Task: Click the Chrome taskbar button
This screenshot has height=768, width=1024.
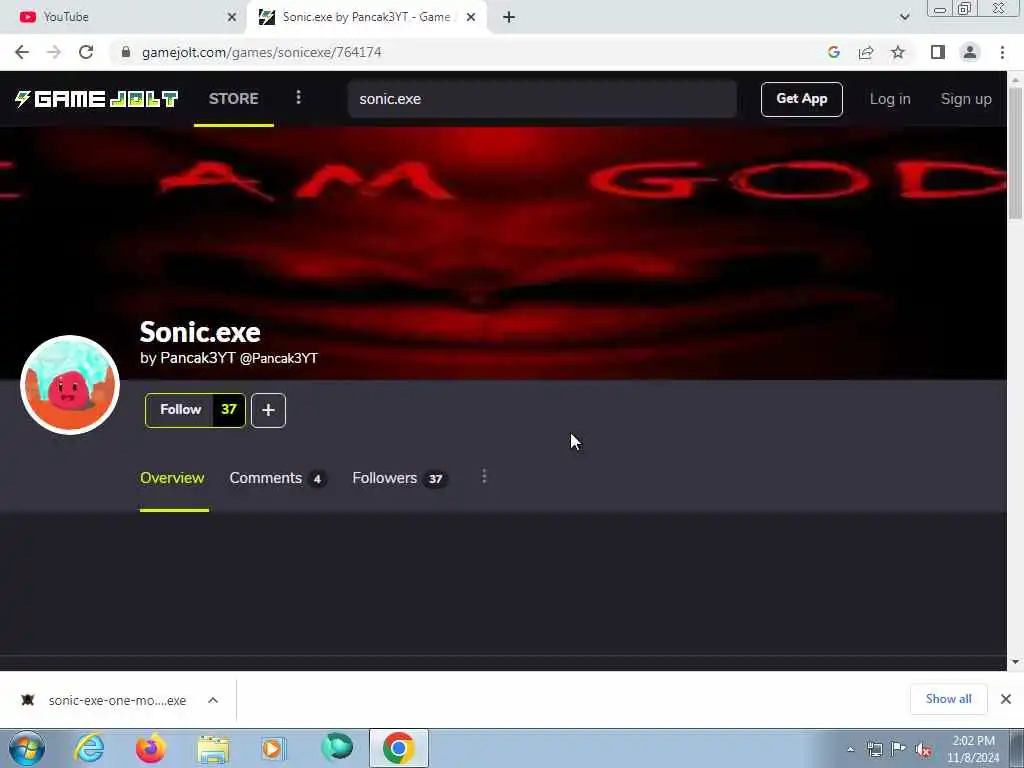Action: (x=399, y=748)
